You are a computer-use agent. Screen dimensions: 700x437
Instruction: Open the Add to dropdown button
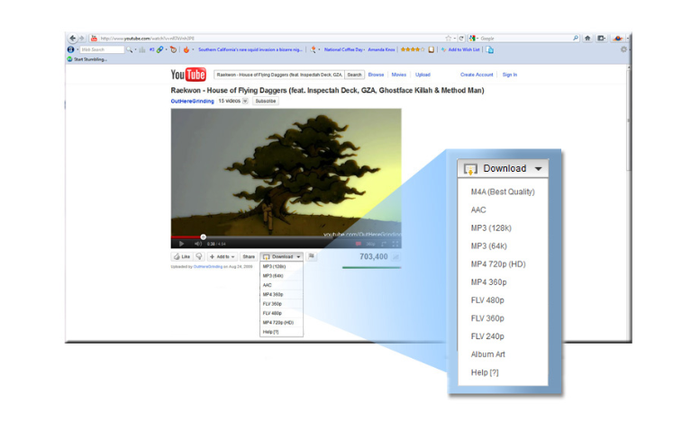pos(222,257)
